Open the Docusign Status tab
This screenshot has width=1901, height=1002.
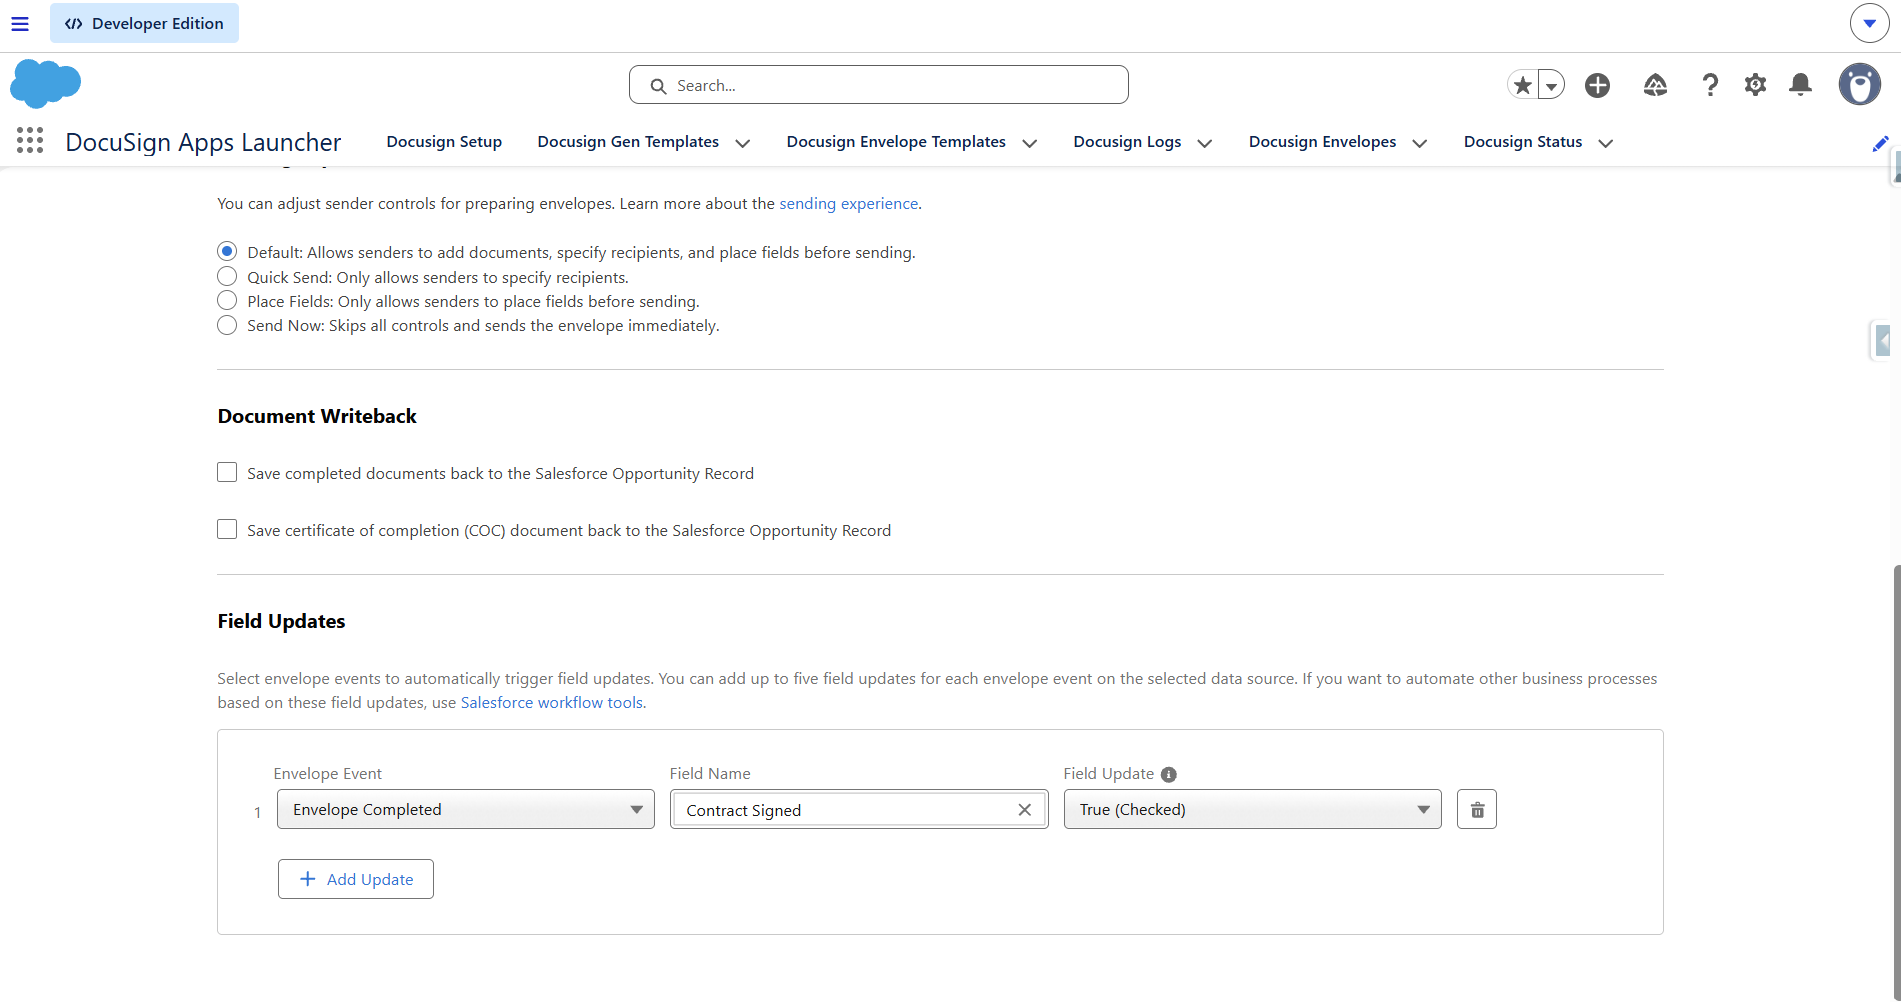tap(1523, 142)
